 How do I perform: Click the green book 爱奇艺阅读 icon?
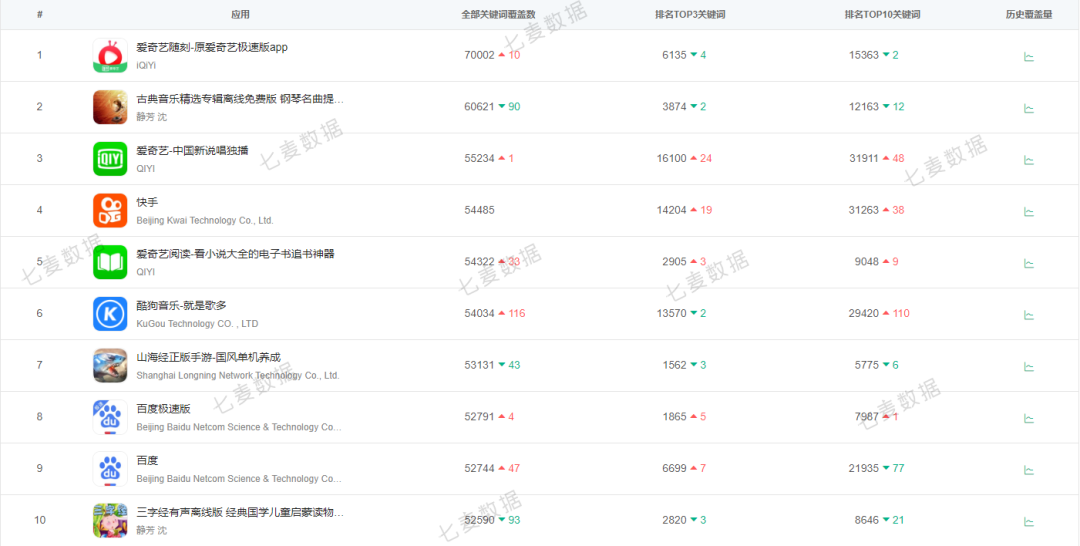(x=110, y=262)
